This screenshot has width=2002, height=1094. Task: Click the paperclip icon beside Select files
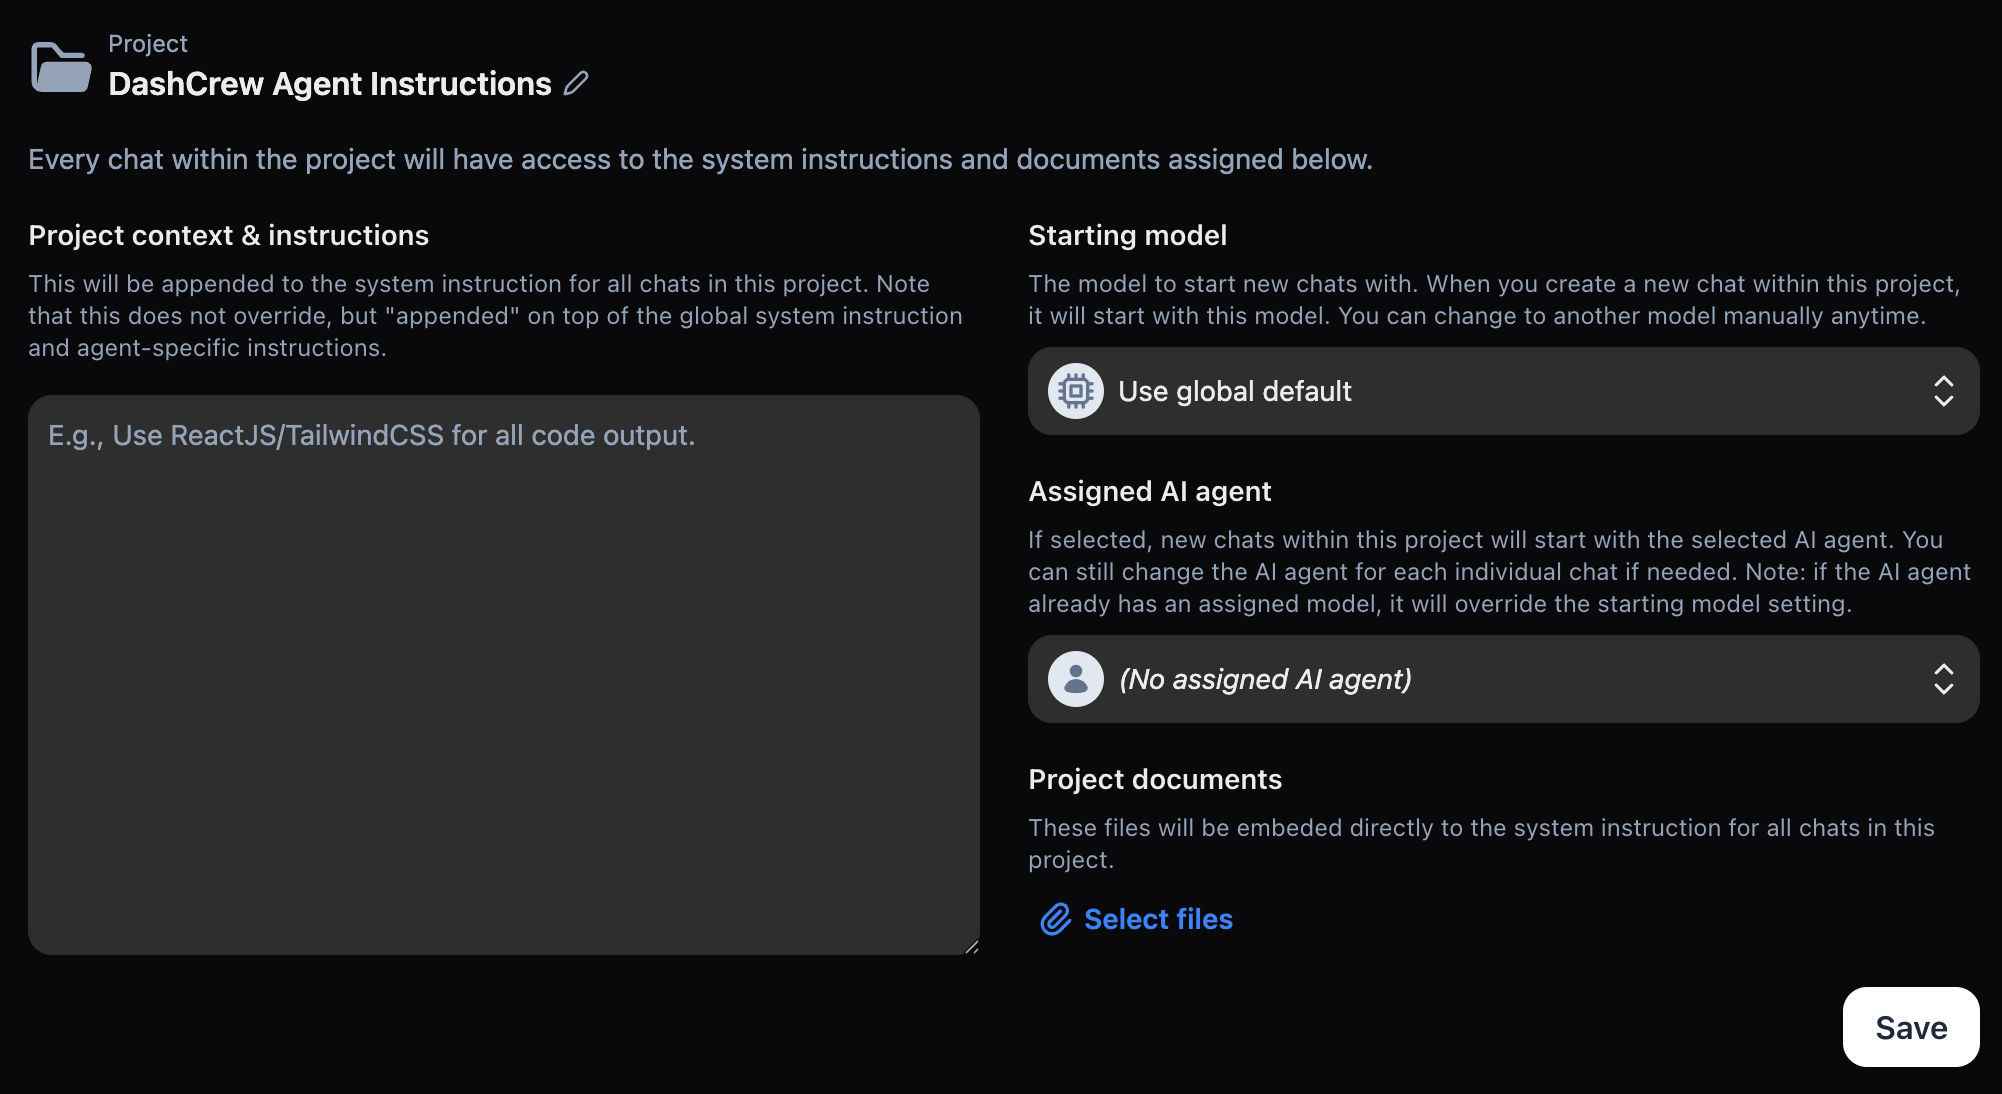1055,919
